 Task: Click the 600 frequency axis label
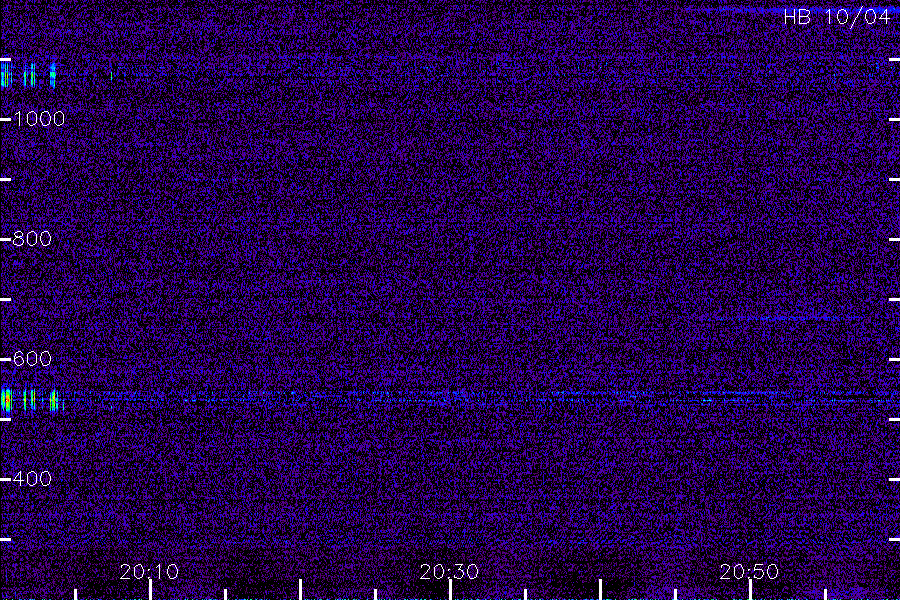pos(32,359)
